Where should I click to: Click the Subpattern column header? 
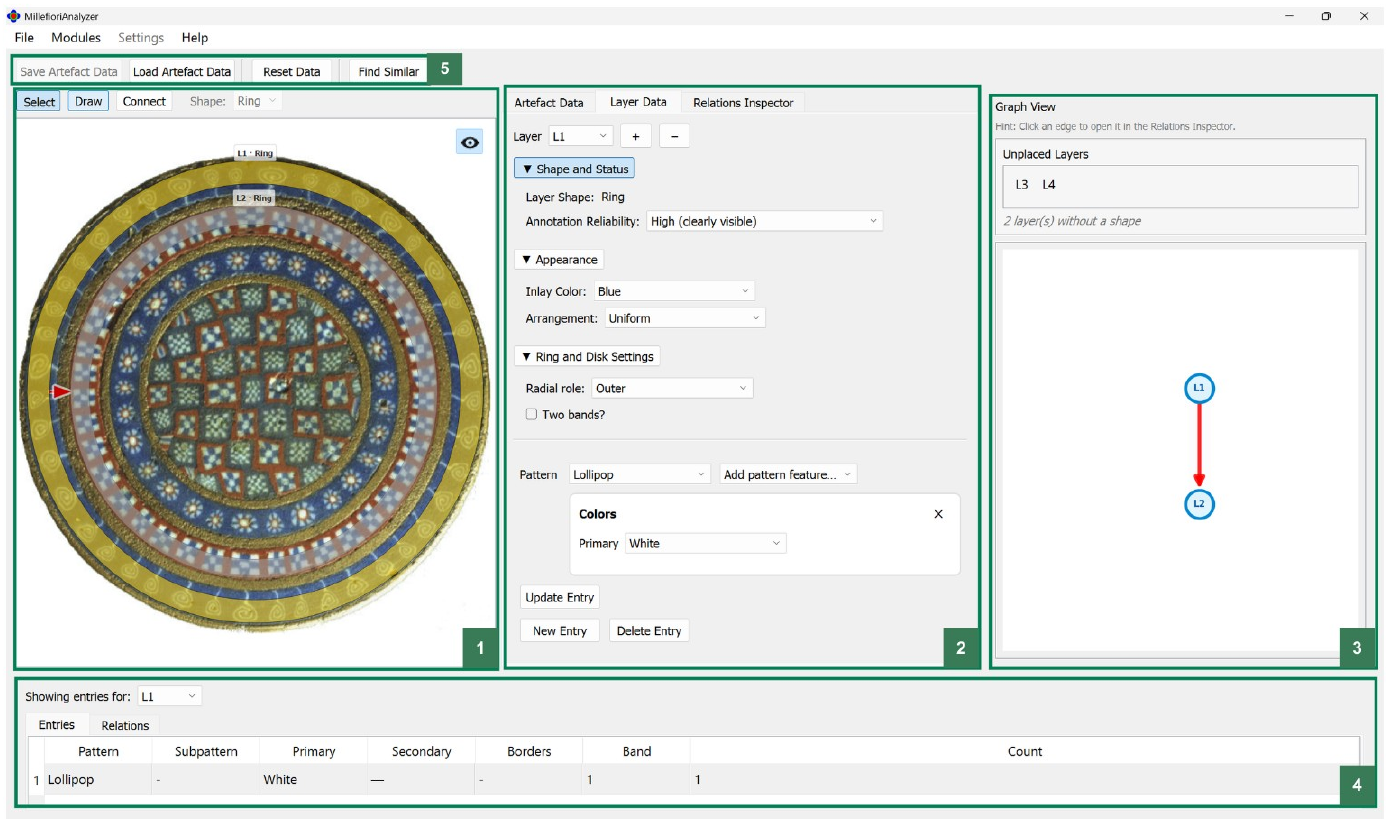coord(205,751)
